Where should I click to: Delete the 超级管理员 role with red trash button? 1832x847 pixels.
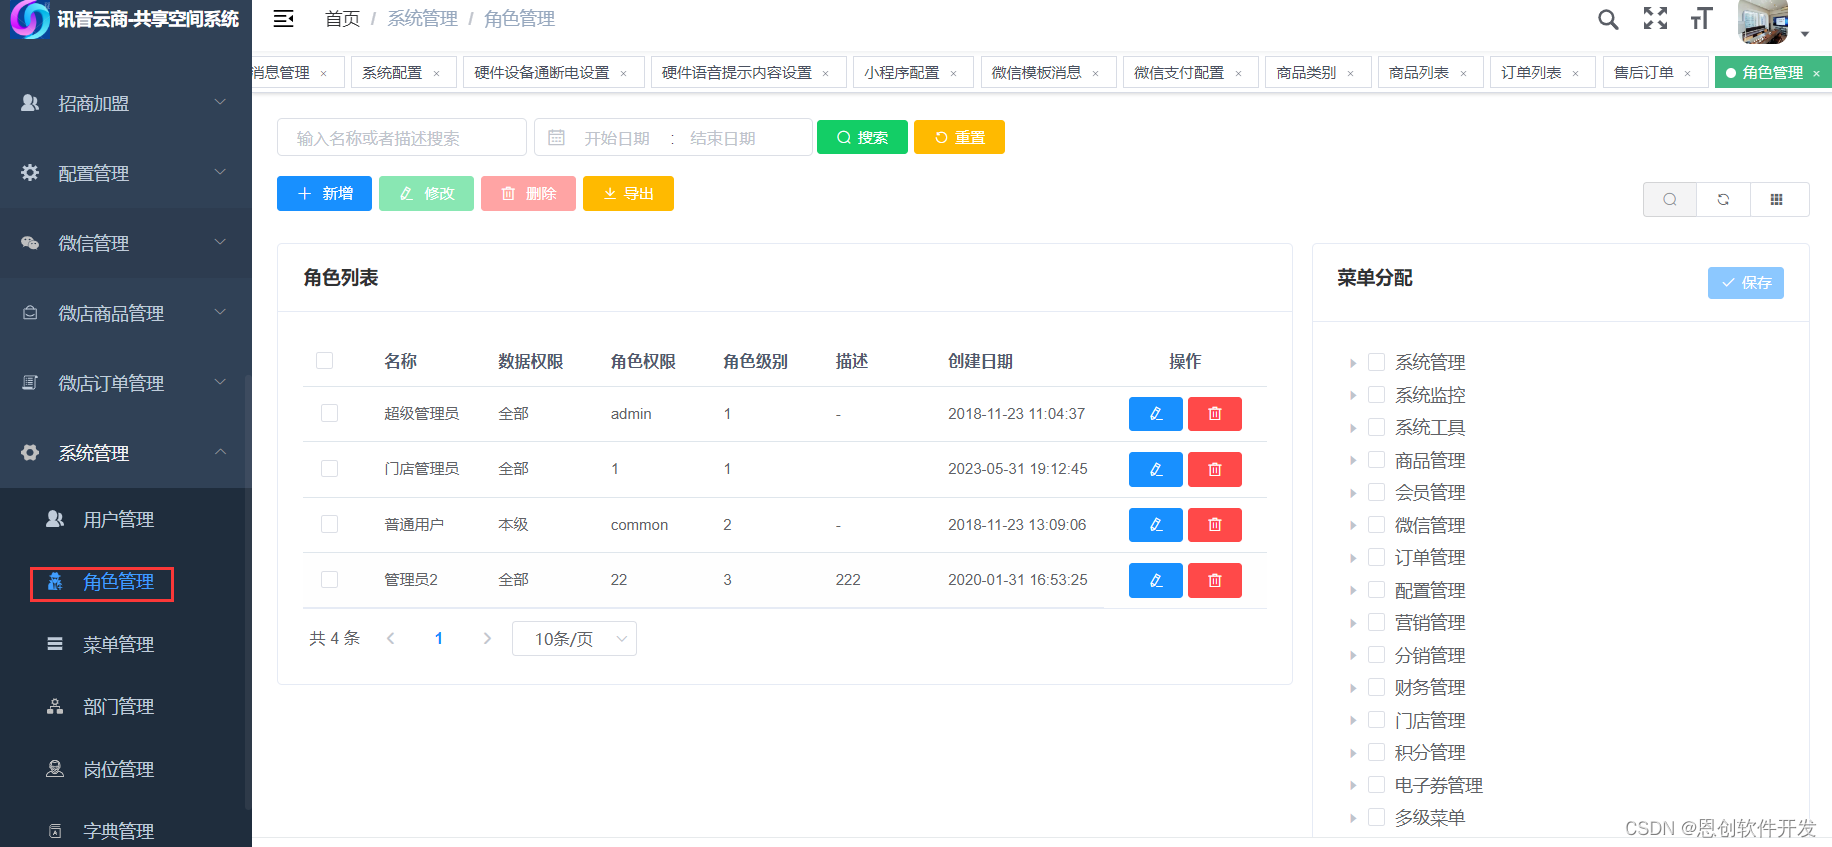coord(1215,414)
